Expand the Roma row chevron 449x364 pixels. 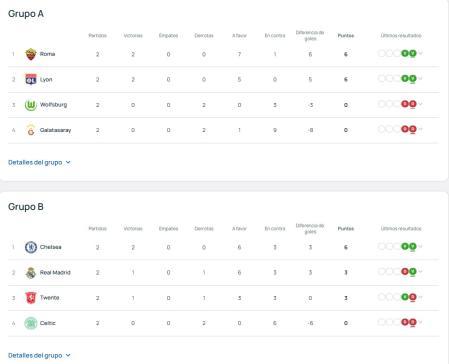pos(420,53)
